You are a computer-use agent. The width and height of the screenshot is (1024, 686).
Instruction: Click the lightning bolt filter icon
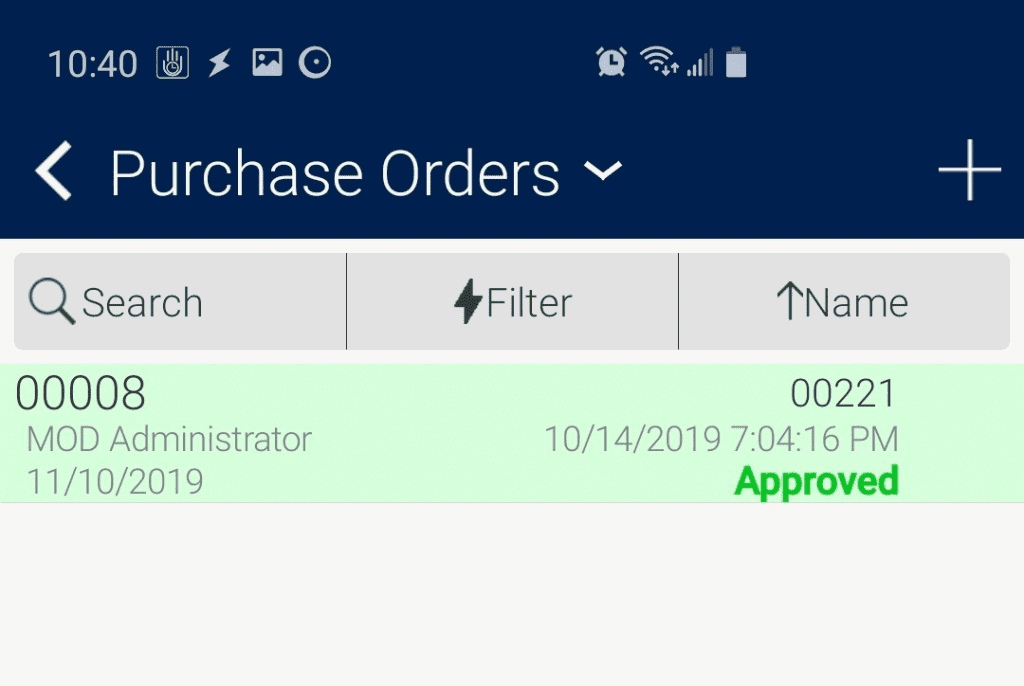pyautogui.click(x=468, y=302)
